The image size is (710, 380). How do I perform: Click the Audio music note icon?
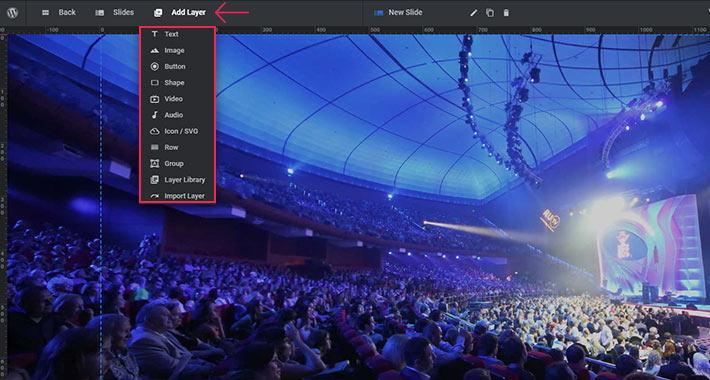[x=155, y=115]
